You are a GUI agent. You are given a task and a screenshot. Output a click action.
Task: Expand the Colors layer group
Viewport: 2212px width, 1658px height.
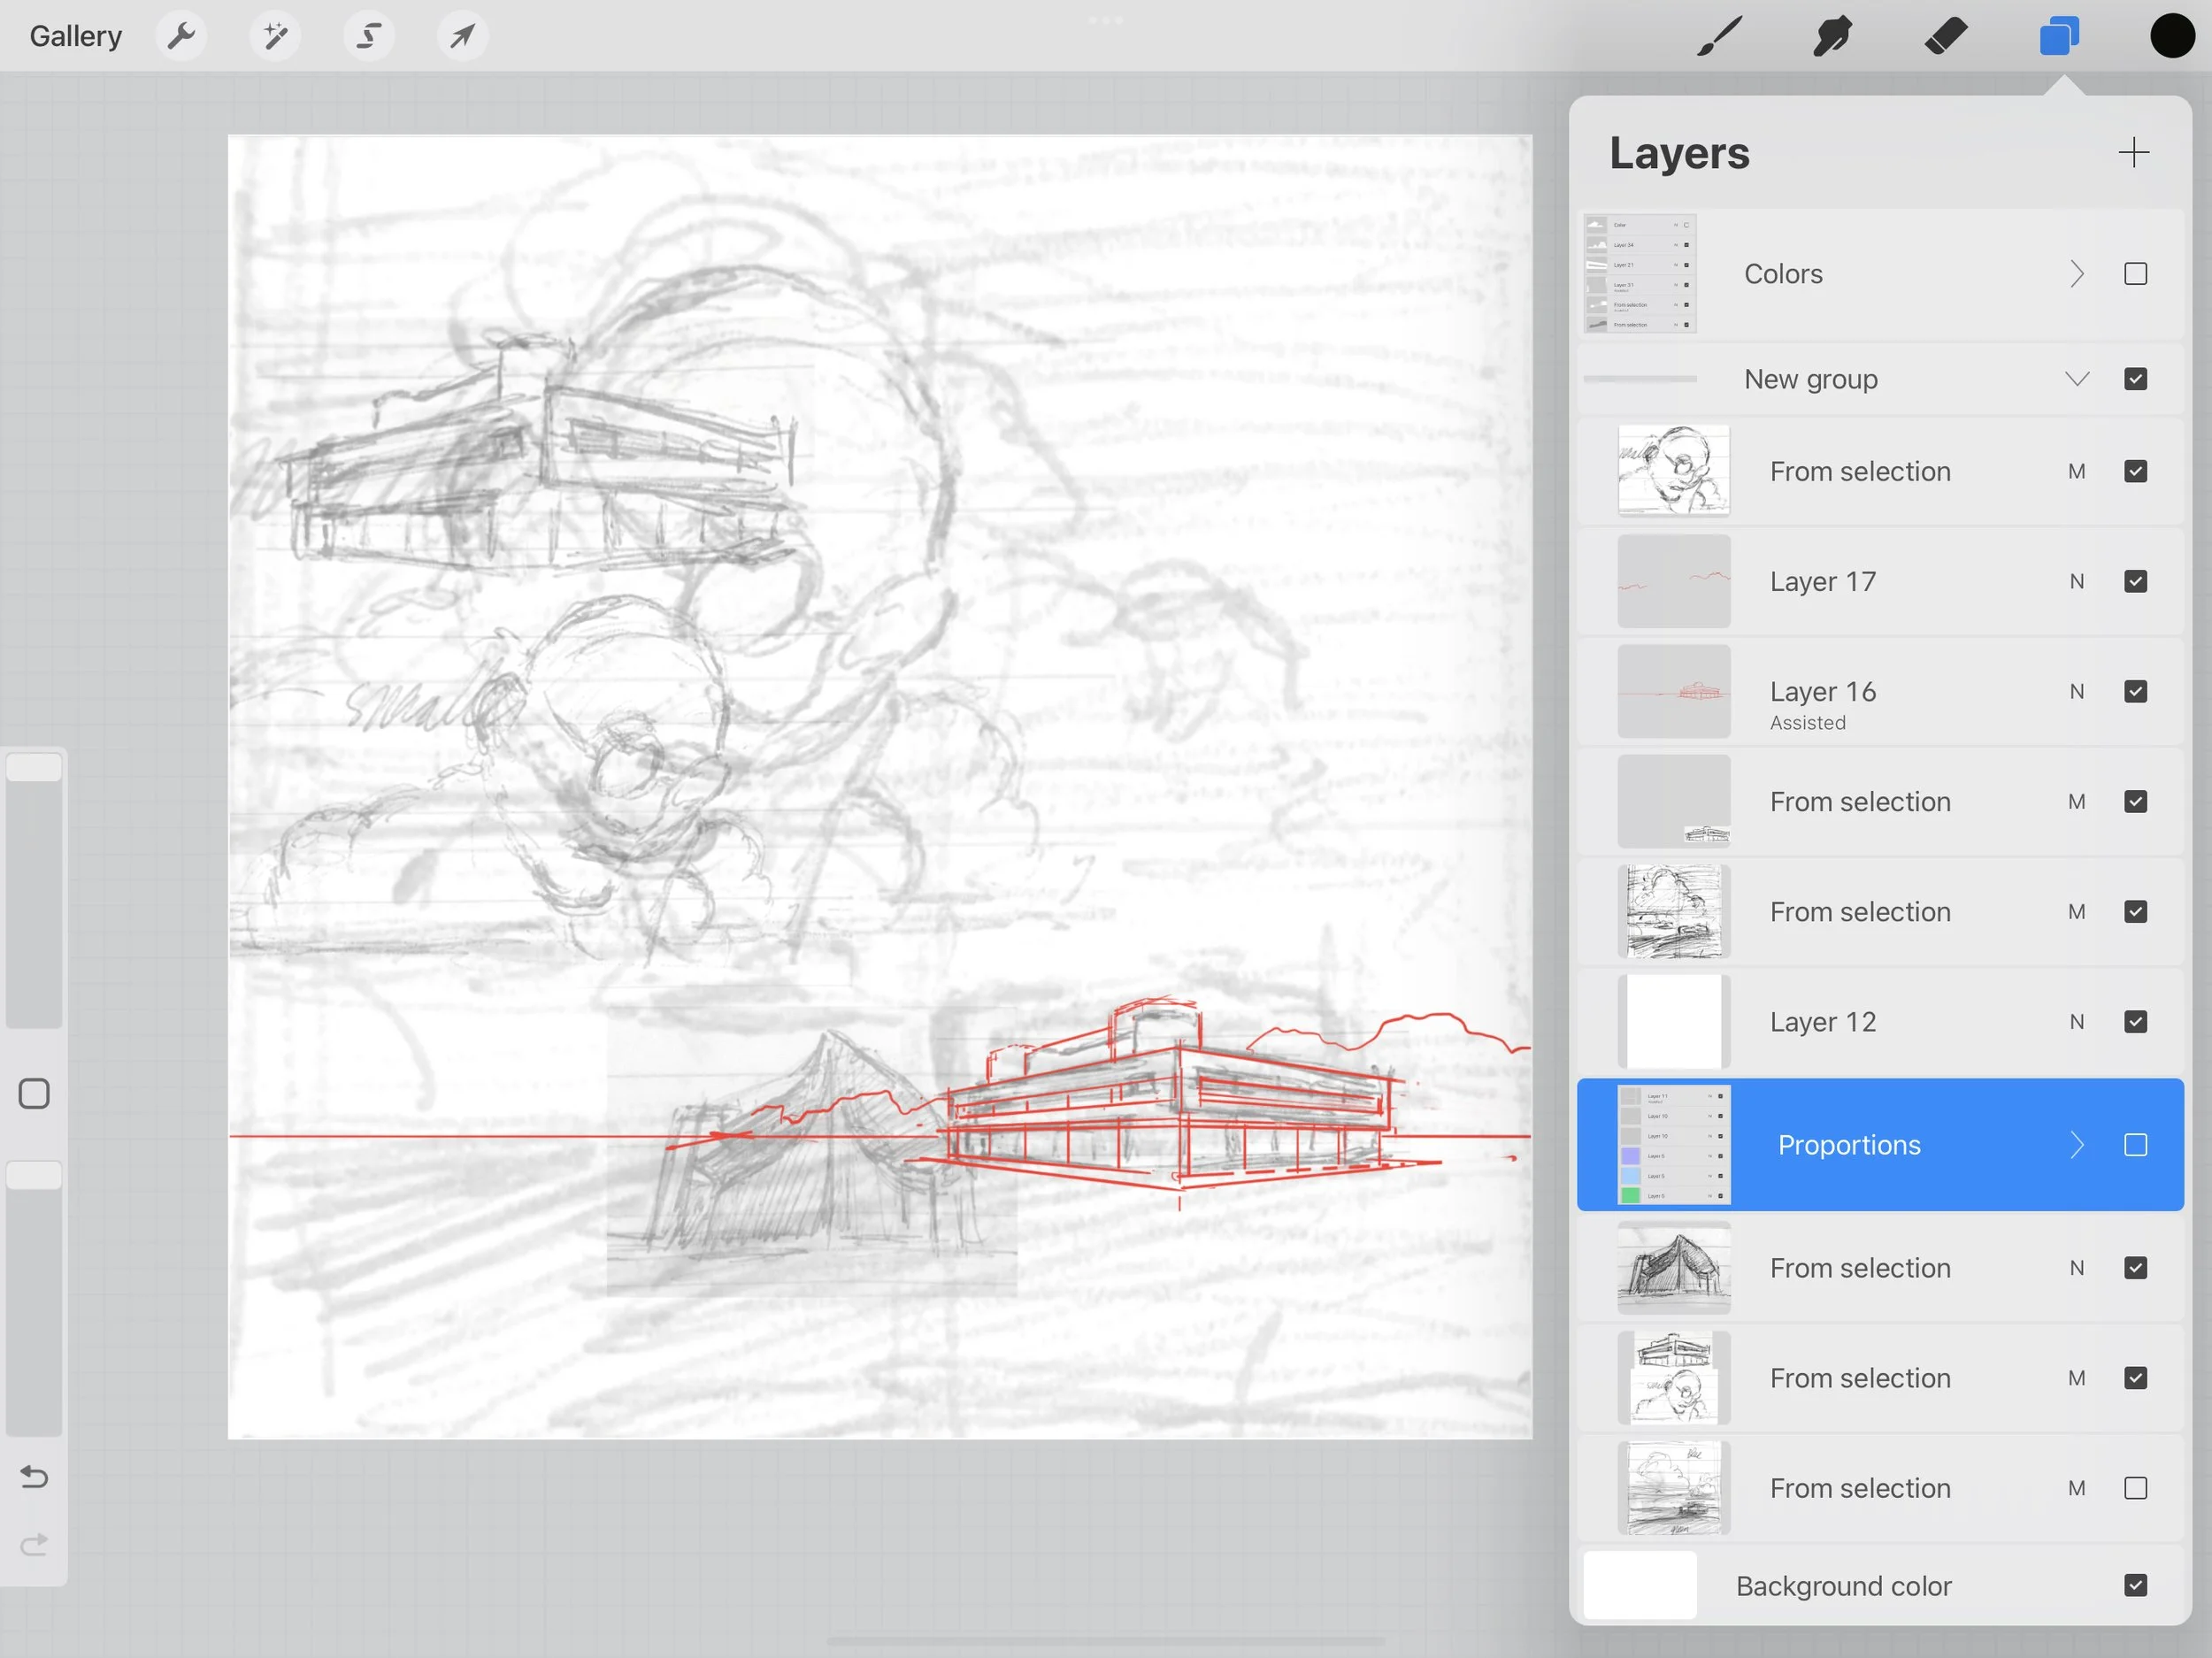2076,273
